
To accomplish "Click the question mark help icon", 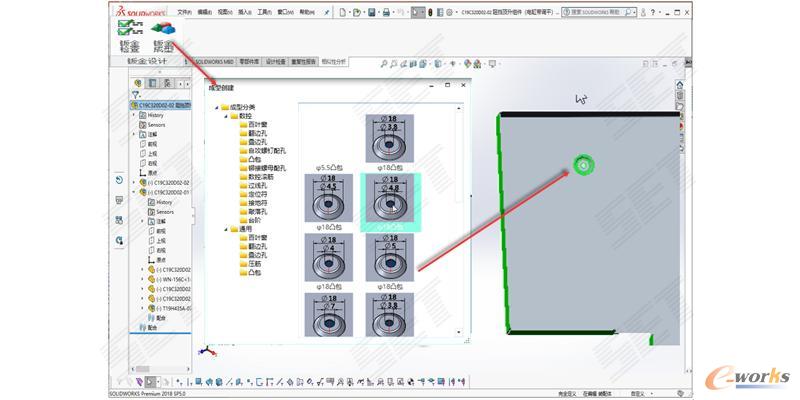I will [653, 12].
